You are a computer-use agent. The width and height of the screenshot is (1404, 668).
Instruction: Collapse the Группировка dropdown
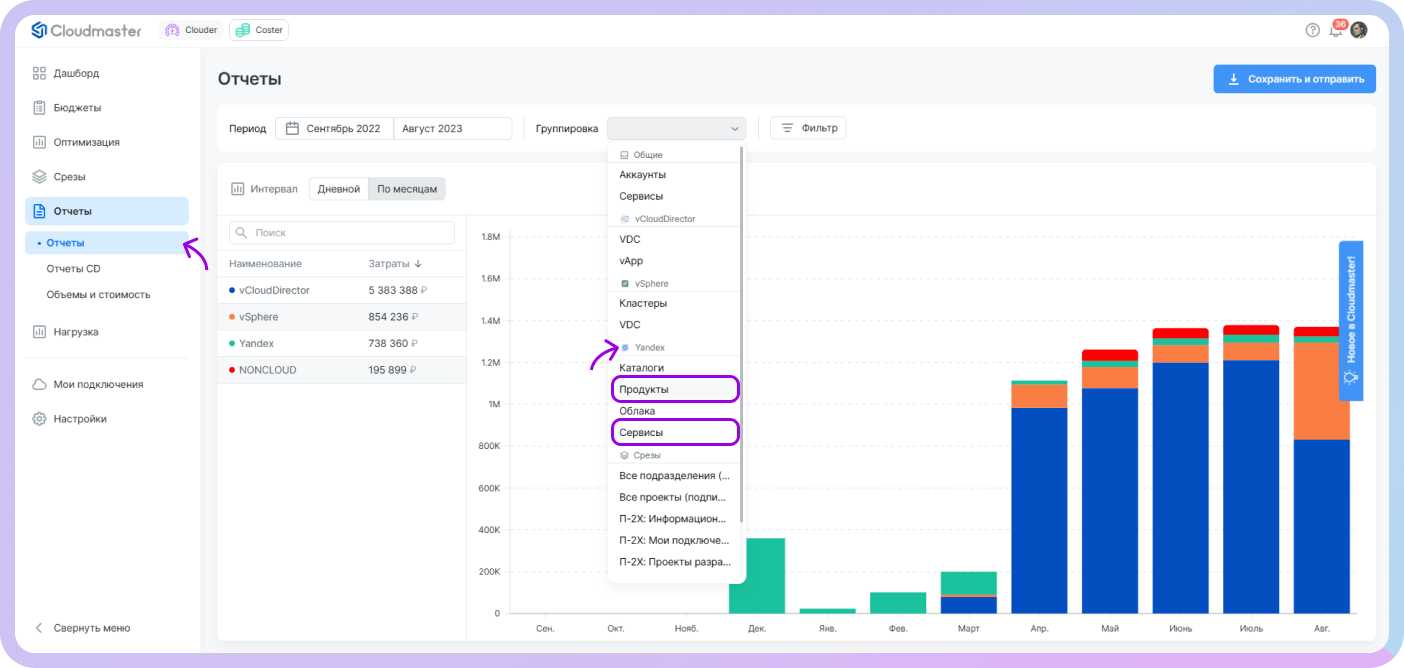pos(735,129)
